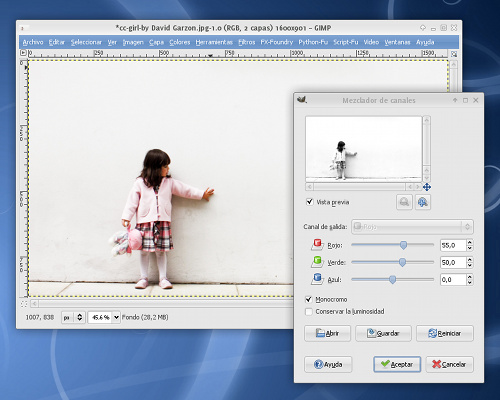Screen dimensions: 500x400
Task: Open the Filtros menu
Action: click(247, 42)
